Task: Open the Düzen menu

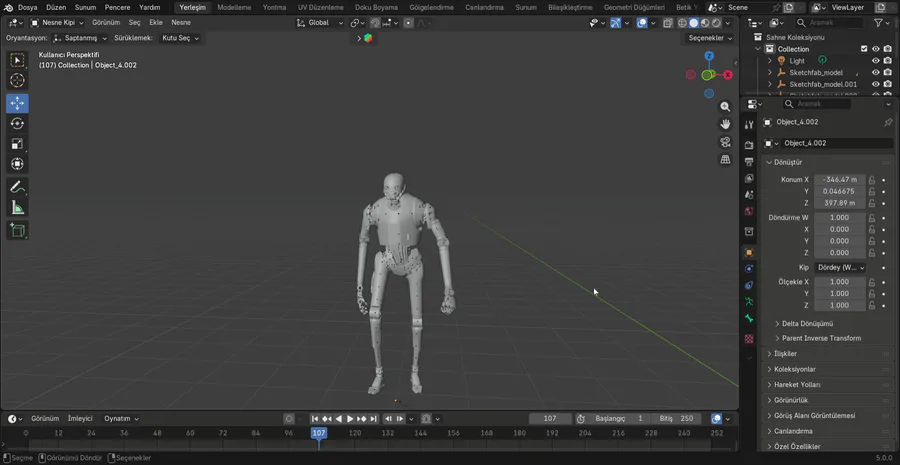Action: [x=56, y=7]
